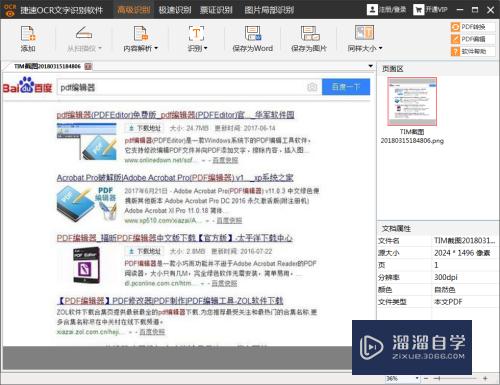Open the PDF转换 button
The image size is (500, 385).
pyautogui.click(x=473, y=27)
